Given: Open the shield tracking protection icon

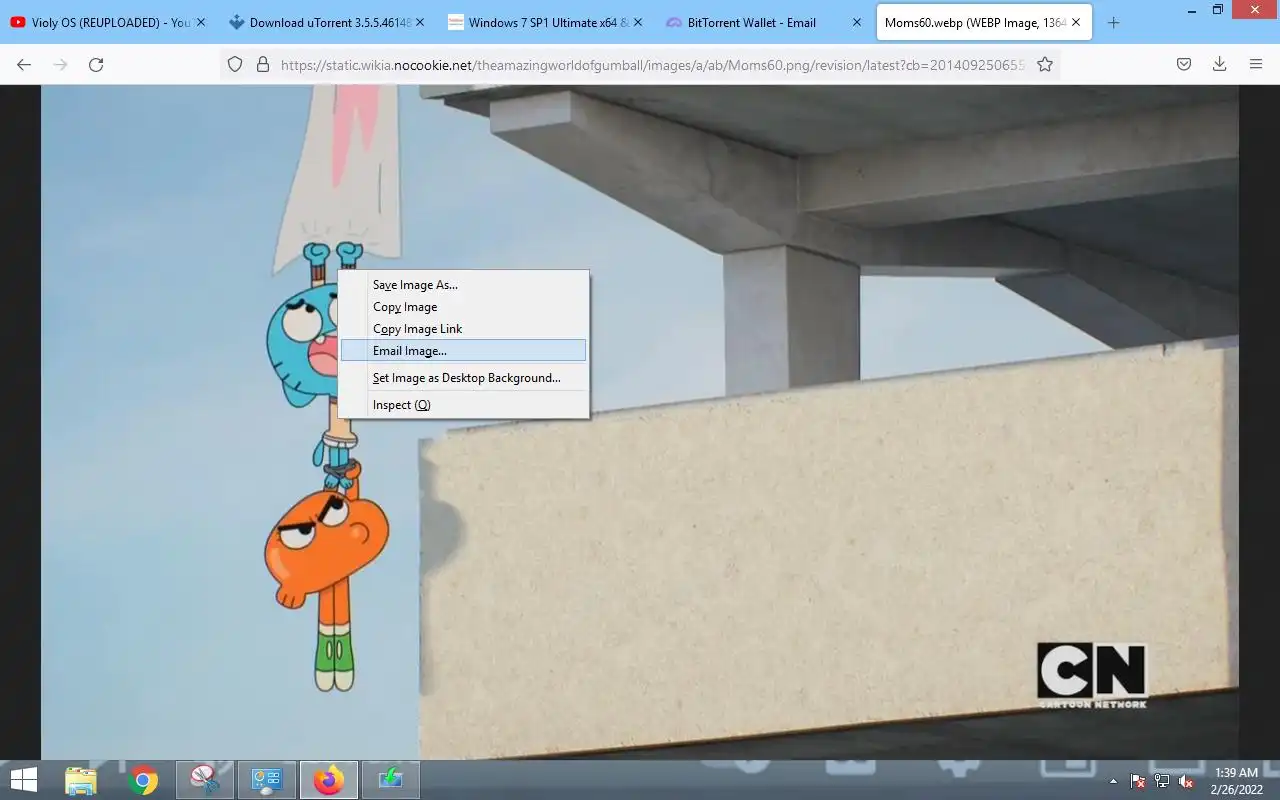Looking at the screenshot, I should [235, 64].
